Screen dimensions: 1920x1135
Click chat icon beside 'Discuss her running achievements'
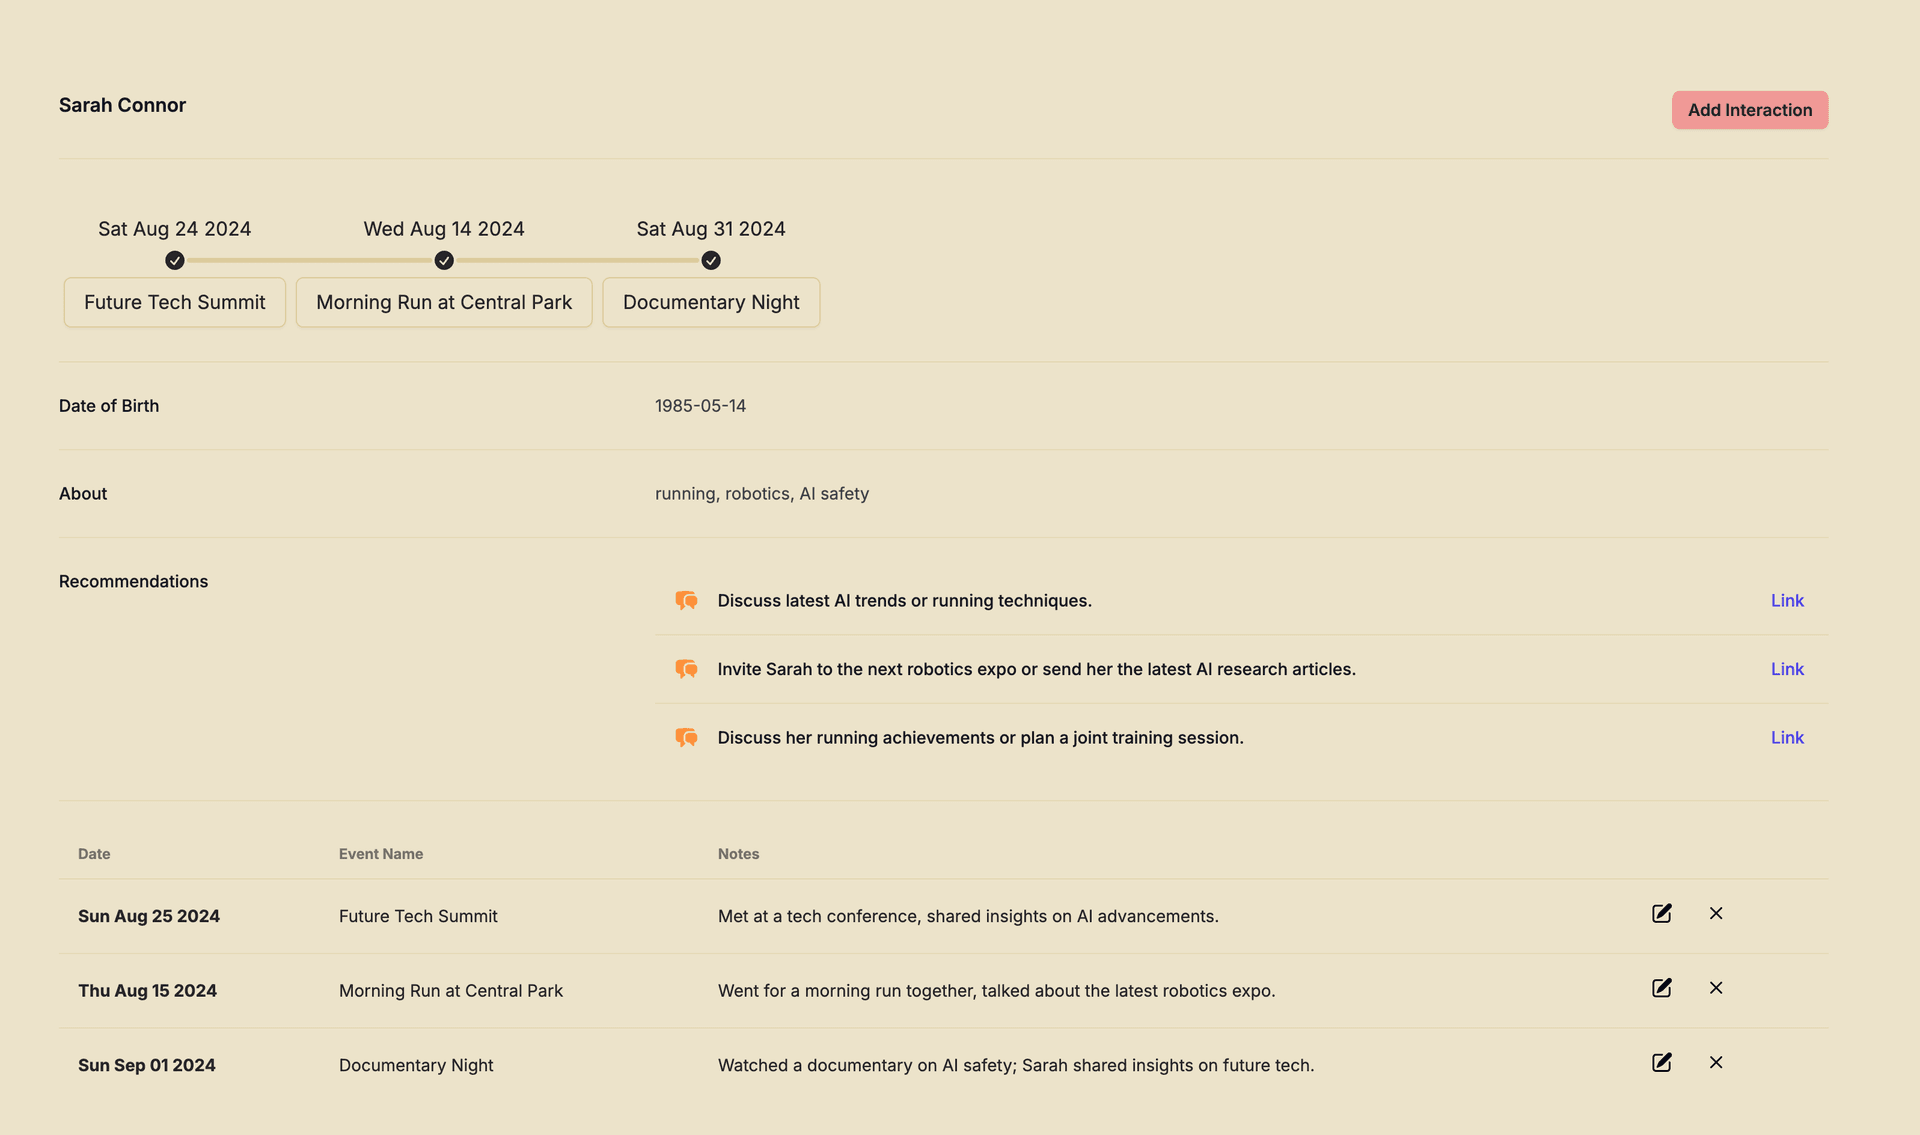[686, 737]
